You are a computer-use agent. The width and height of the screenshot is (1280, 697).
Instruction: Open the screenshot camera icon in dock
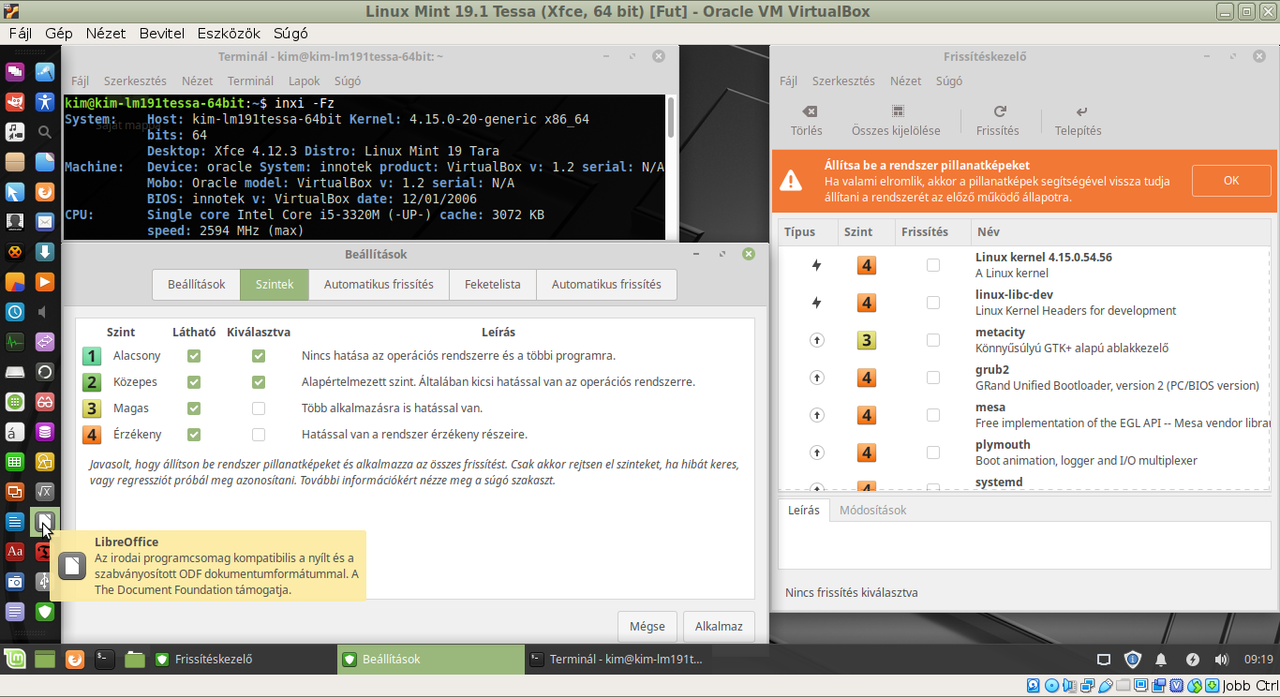point(15,581)
